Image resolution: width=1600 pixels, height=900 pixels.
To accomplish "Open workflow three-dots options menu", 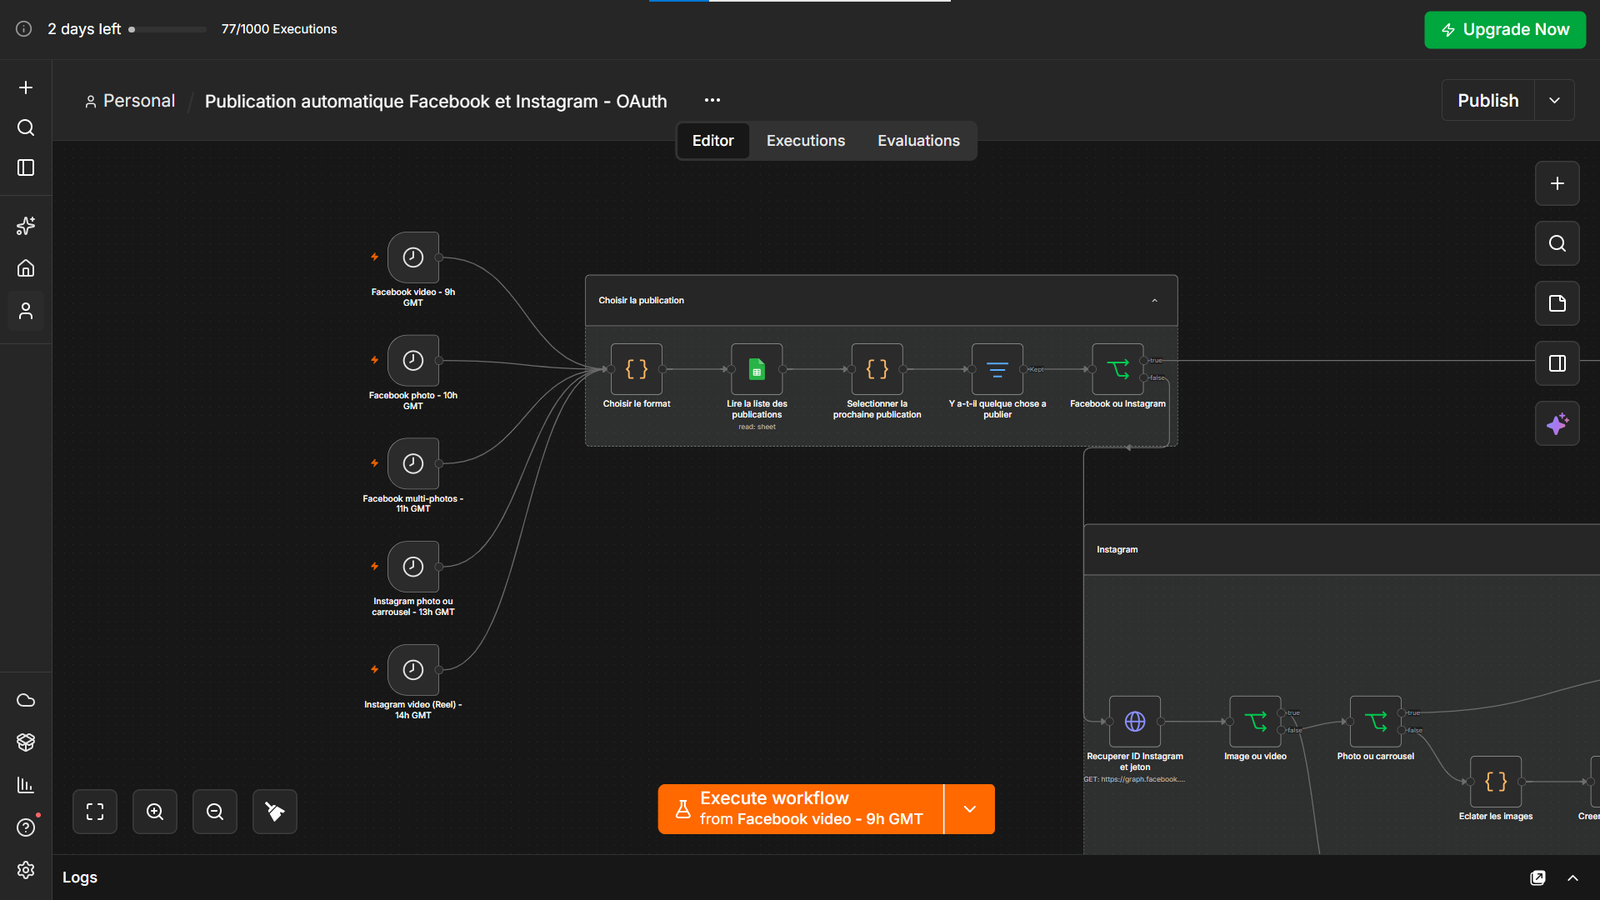I will coord(712,100).
